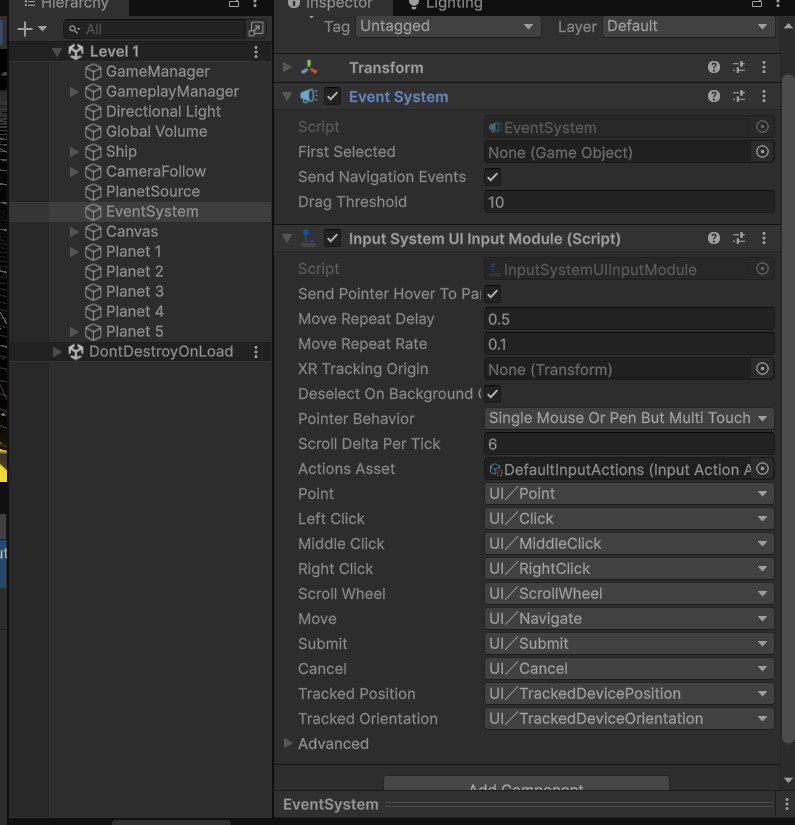The width and height of the screenshot is (795, 825).
Task: Open the Layer Default dropdown
Action: tap(687, 26)
